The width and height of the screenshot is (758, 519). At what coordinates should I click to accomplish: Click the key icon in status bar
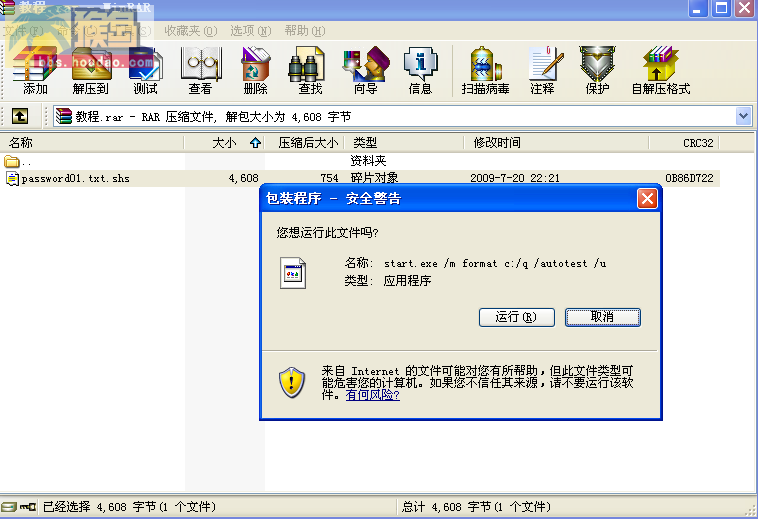click(28, 506)
